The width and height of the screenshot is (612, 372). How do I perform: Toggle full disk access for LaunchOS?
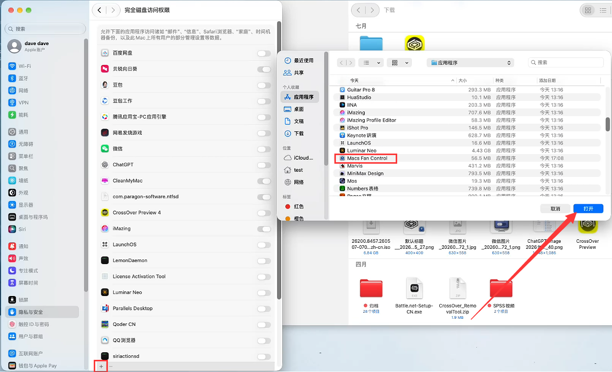[264, 245]
